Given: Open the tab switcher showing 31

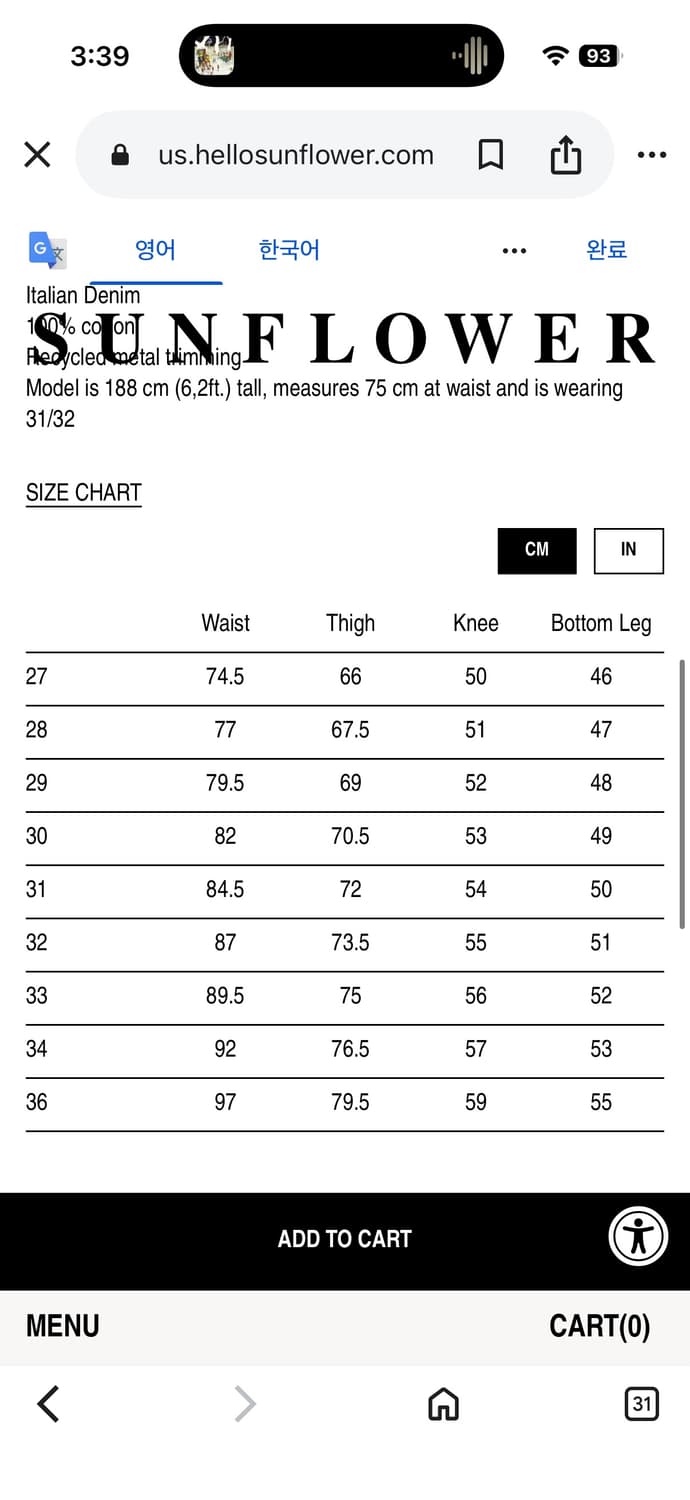Looking at the screenshot, I should [641, 1404].
